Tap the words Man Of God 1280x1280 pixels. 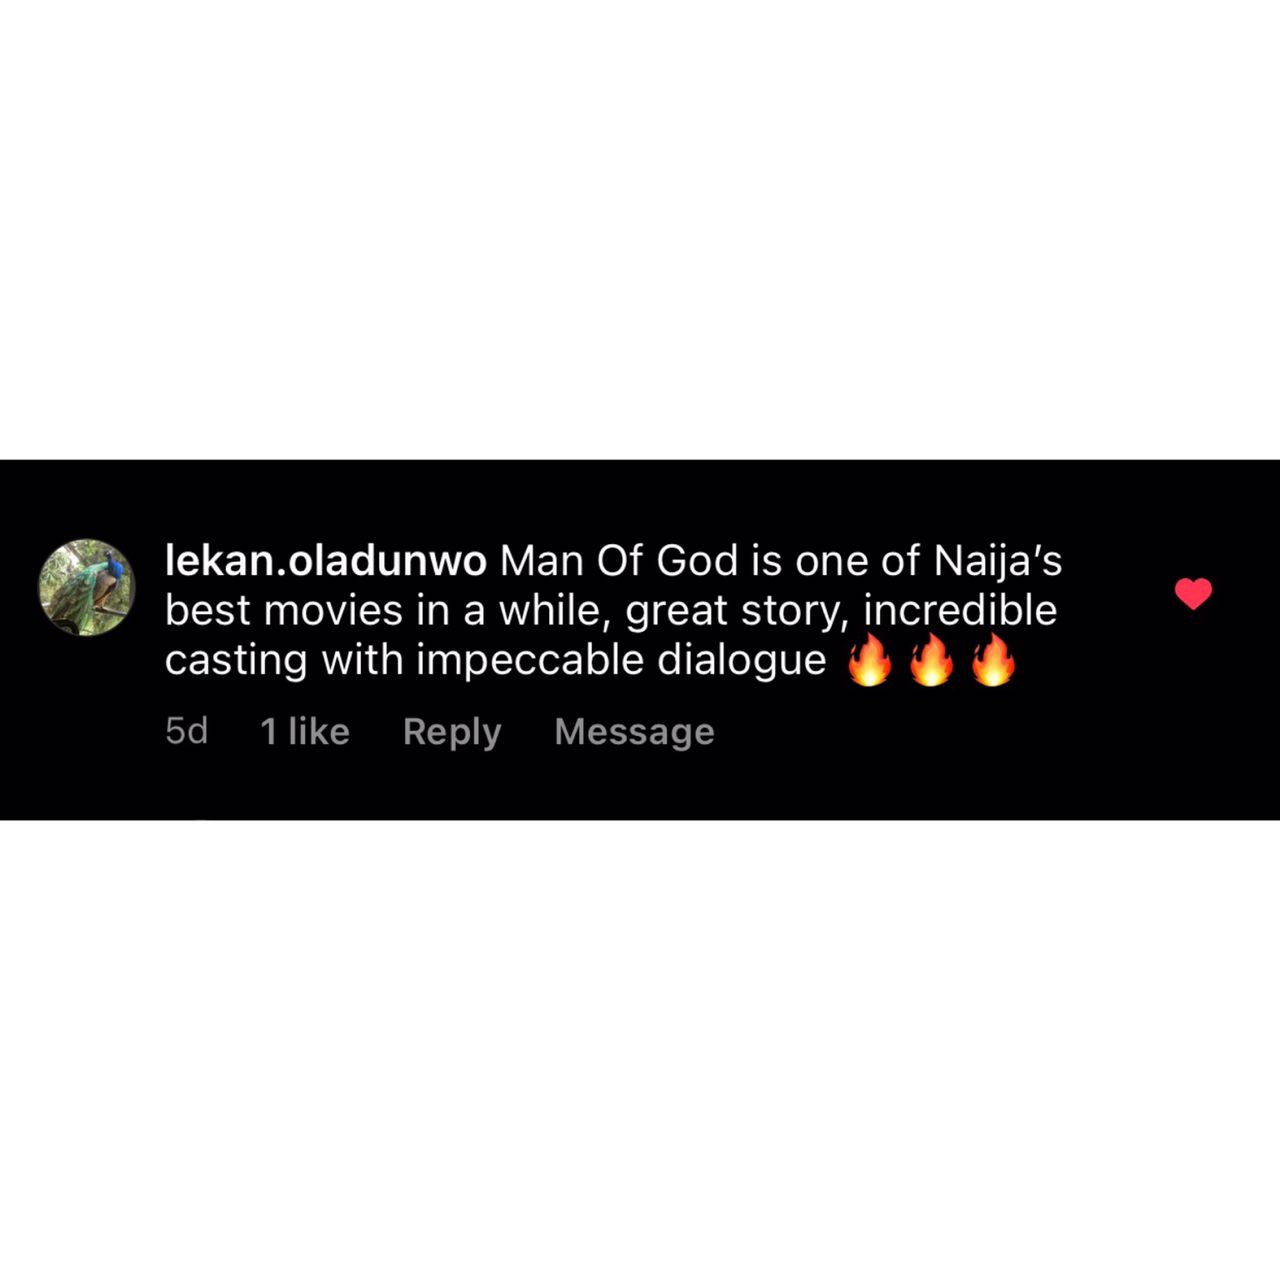point(620,561)
